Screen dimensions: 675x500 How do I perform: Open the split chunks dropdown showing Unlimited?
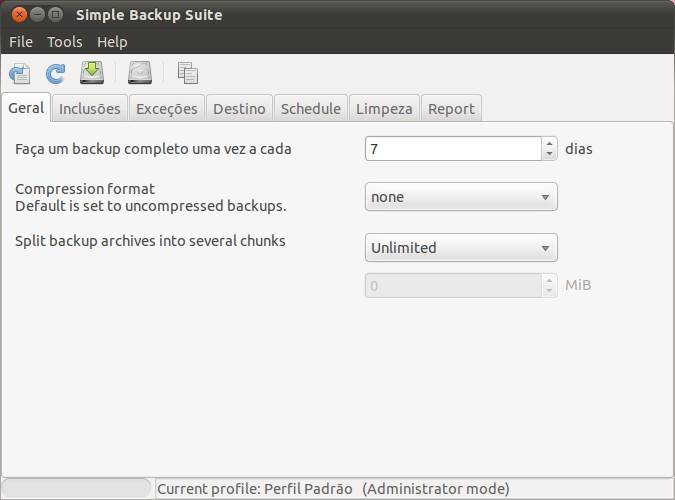461,248
